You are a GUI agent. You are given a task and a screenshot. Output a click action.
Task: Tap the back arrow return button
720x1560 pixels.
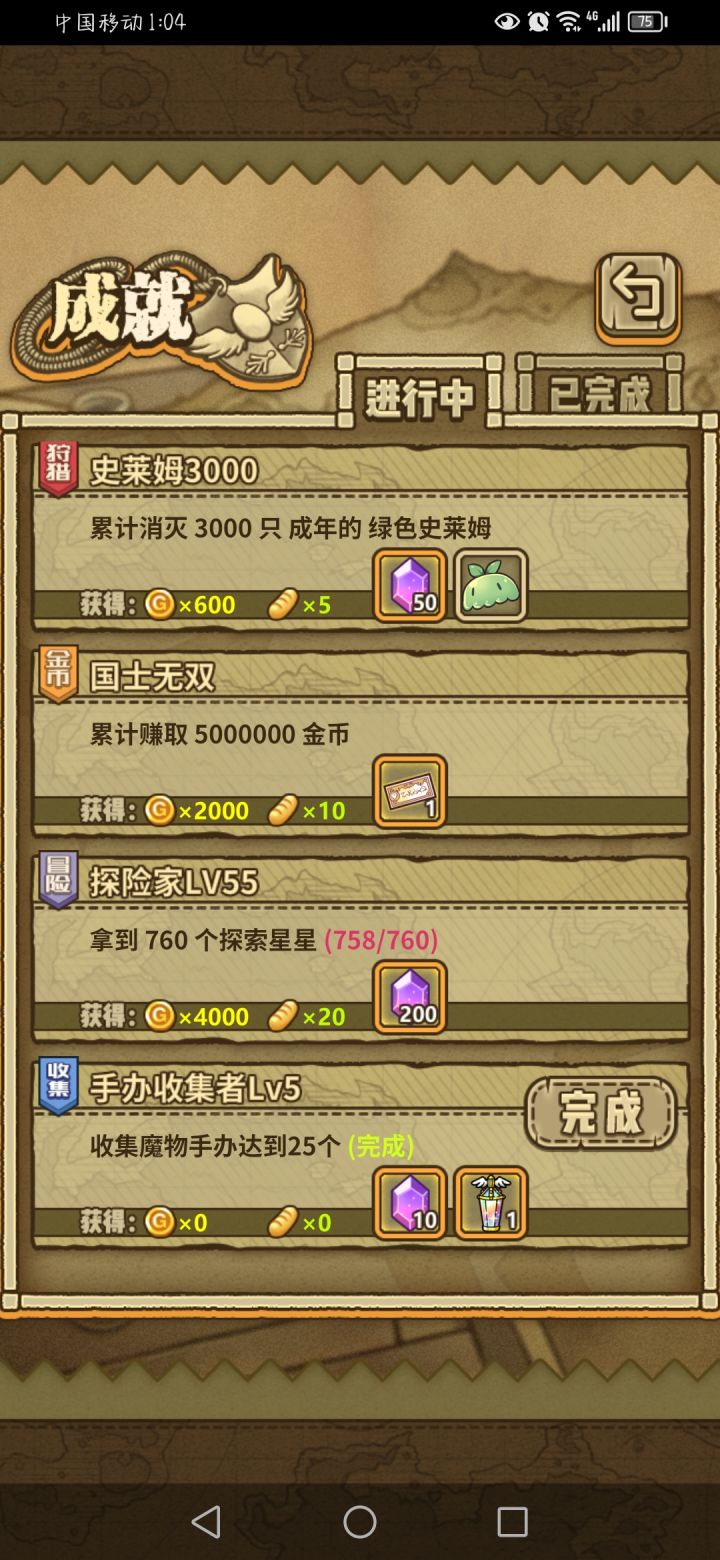point(638,297)
